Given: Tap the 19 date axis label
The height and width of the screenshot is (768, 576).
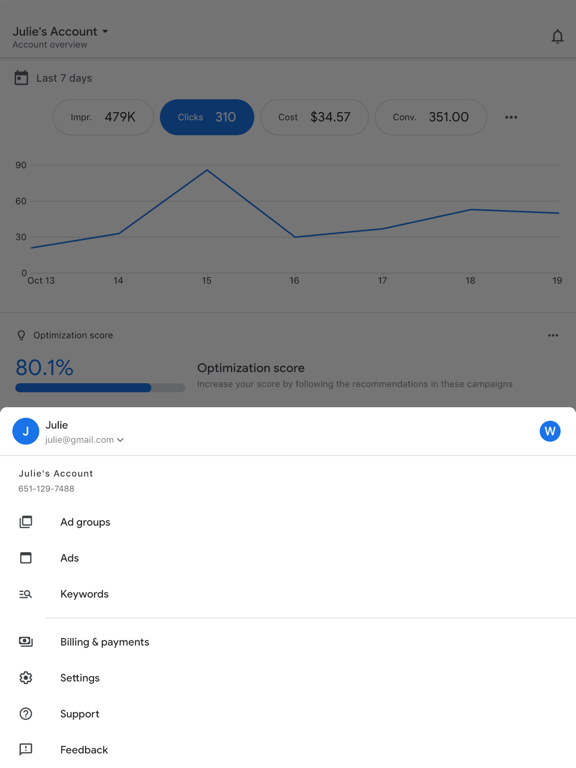Looking at the screenshot, I should point(557,281).
